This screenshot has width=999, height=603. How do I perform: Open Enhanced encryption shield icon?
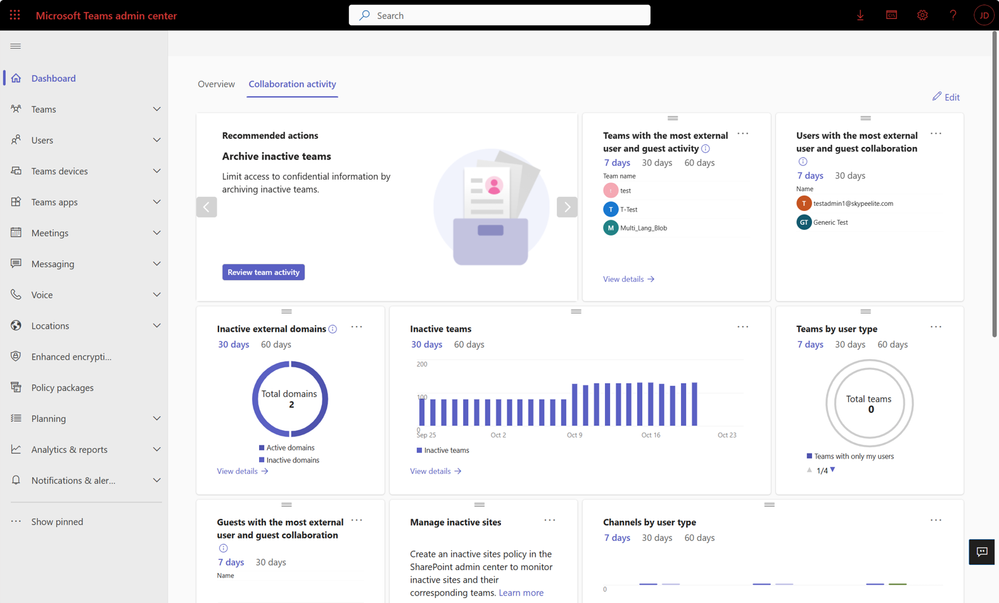click(x=16, y=356)
